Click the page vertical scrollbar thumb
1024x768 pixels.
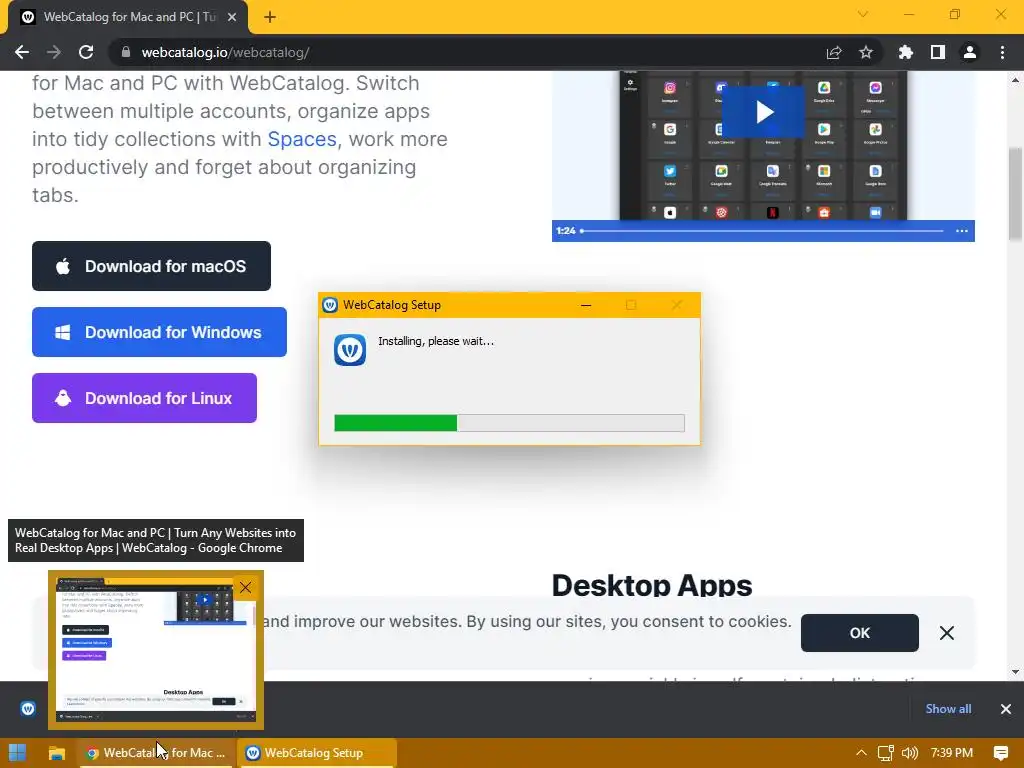(x=1015, y=195)
